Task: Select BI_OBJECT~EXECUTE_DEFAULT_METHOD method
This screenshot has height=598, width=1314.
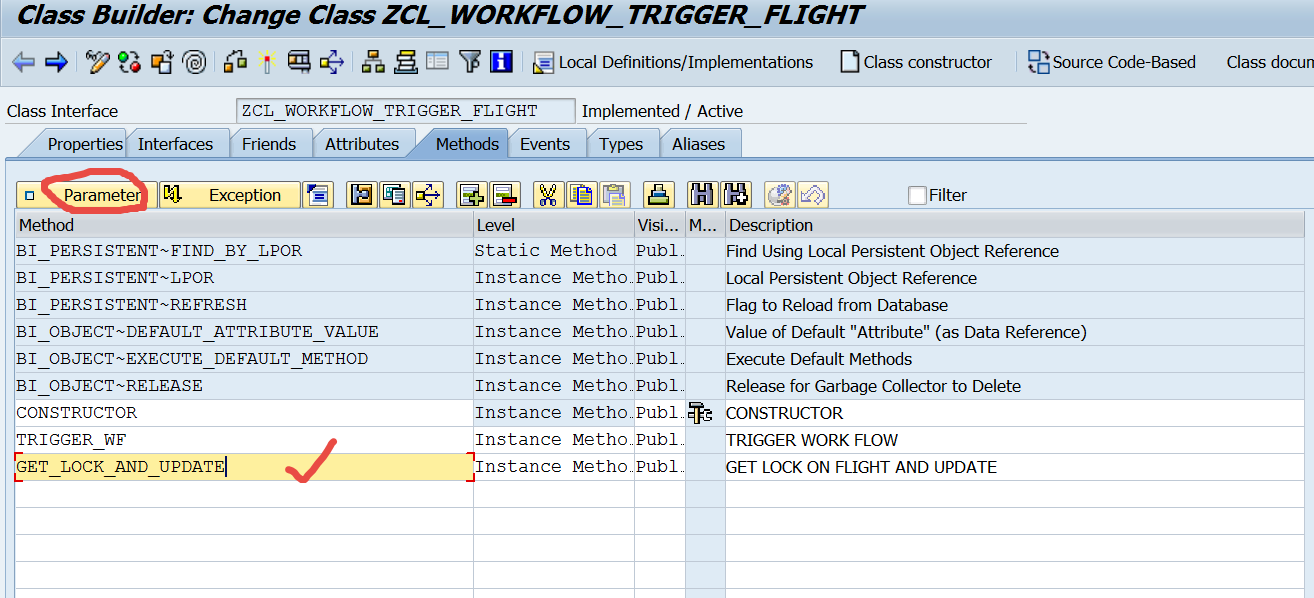Action: tap(244, 359)
